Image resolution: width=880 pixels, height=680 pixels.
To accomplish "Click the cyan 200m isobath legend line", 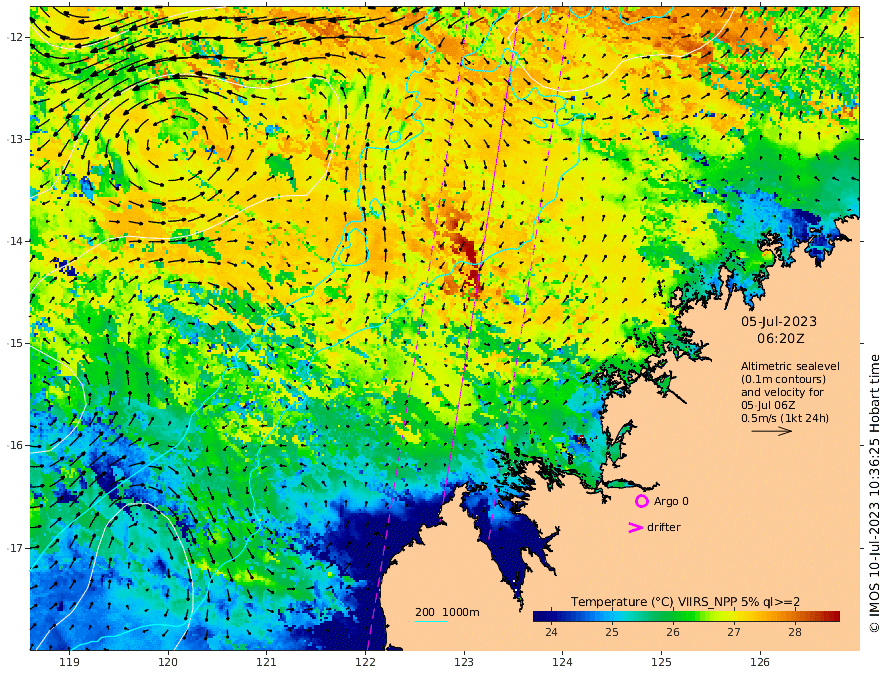I will pos(431,621).
